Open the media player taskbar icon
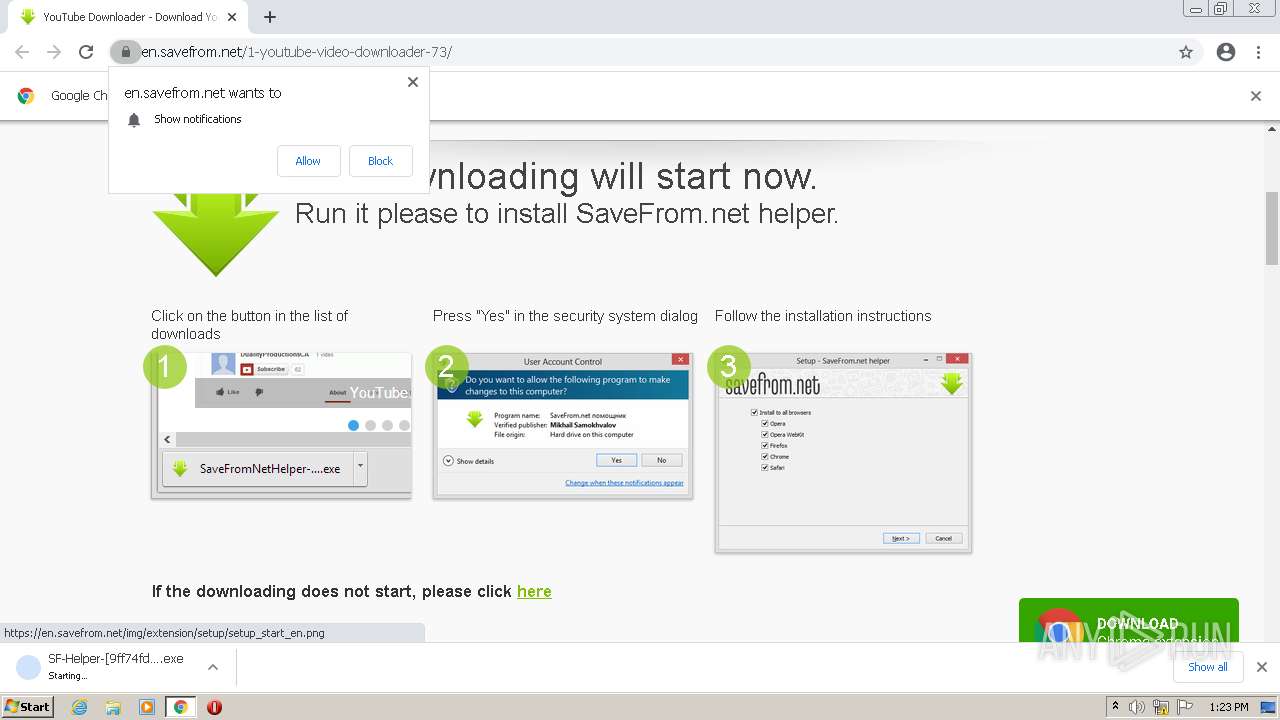This screenshot has height=720, width=1280. pos(147,706)
